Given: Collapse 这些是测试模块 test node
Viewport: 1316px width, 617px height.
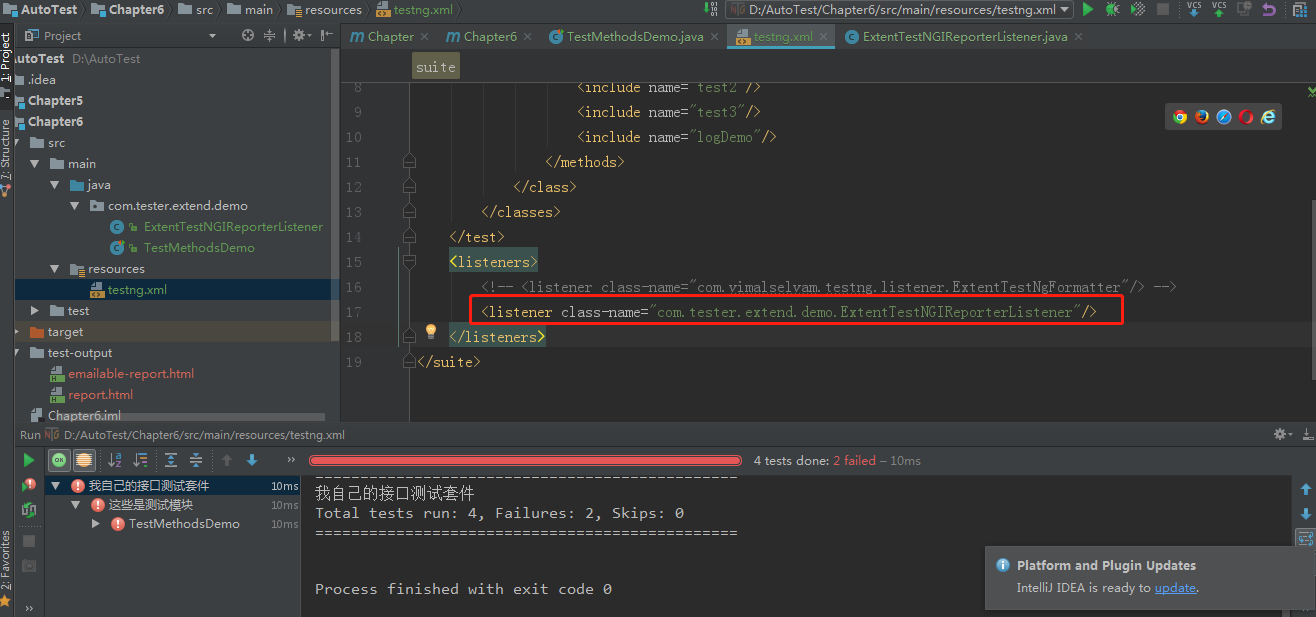Looking at the screenshot, I should pyautogui.click(x=76, y=505).
